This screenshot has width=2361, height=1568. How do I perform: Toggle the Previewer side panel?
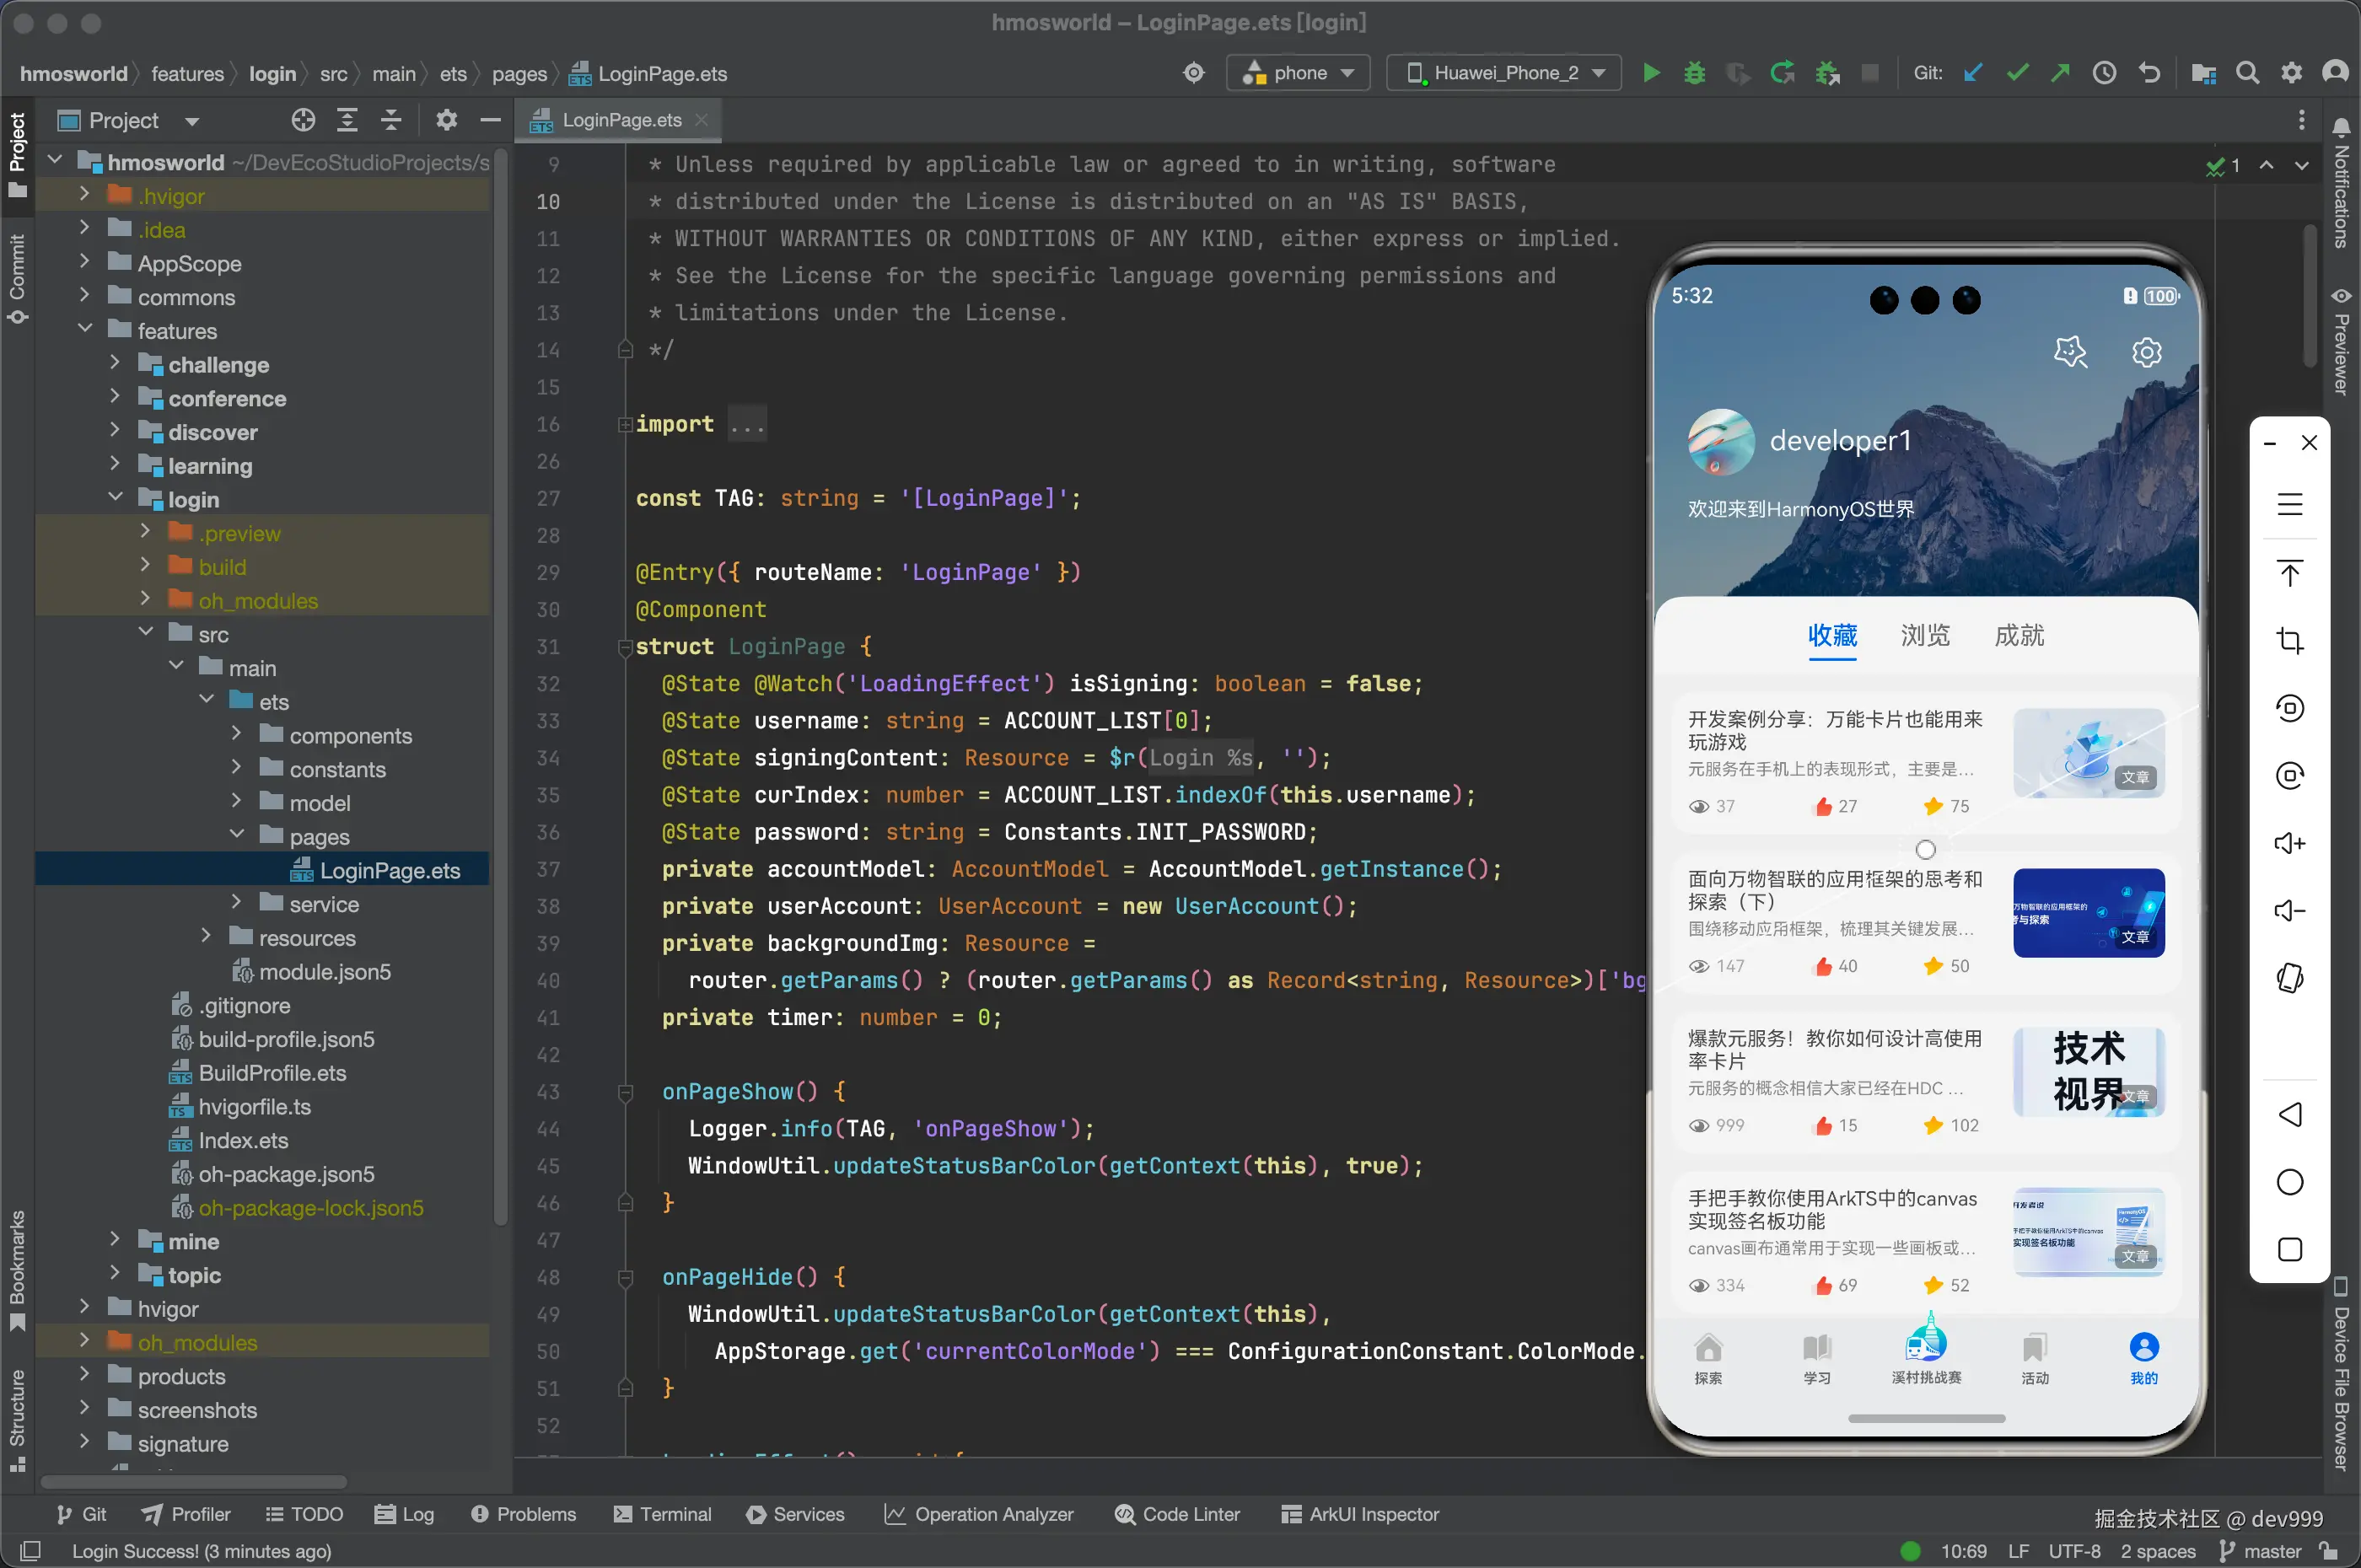tap(2341, 343)
